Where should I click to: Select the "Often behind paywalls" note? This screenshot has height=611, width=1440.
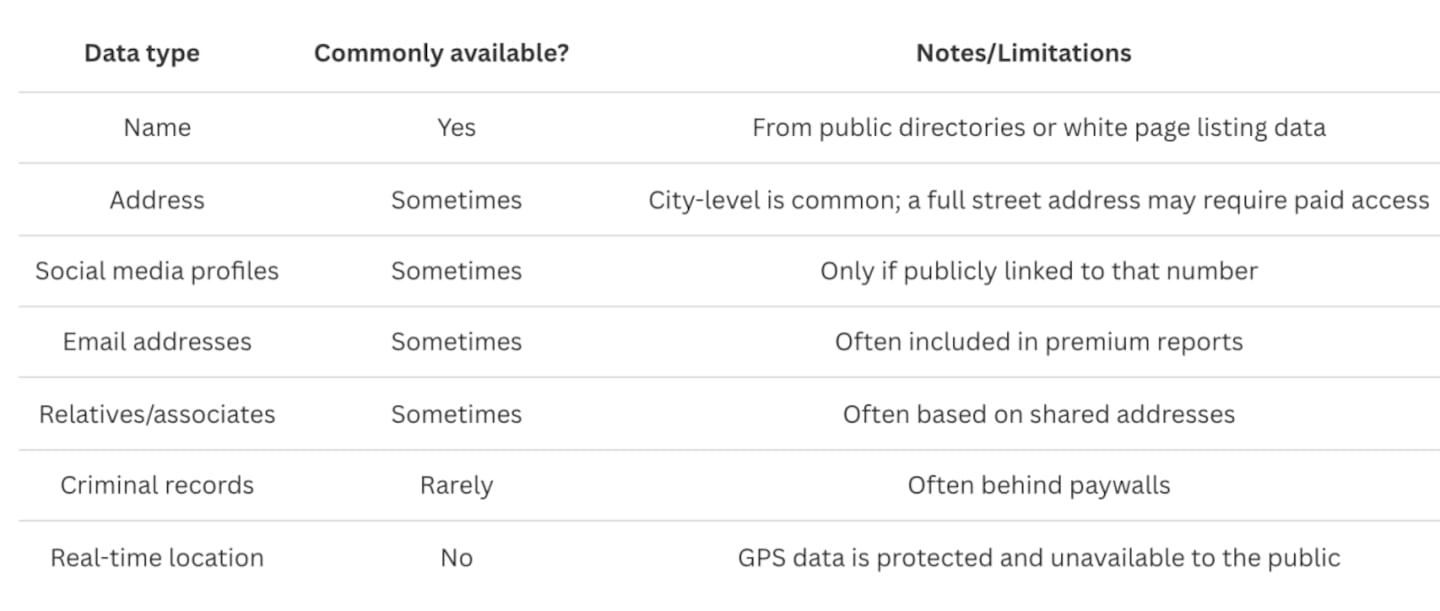(x=1038, y=486)
